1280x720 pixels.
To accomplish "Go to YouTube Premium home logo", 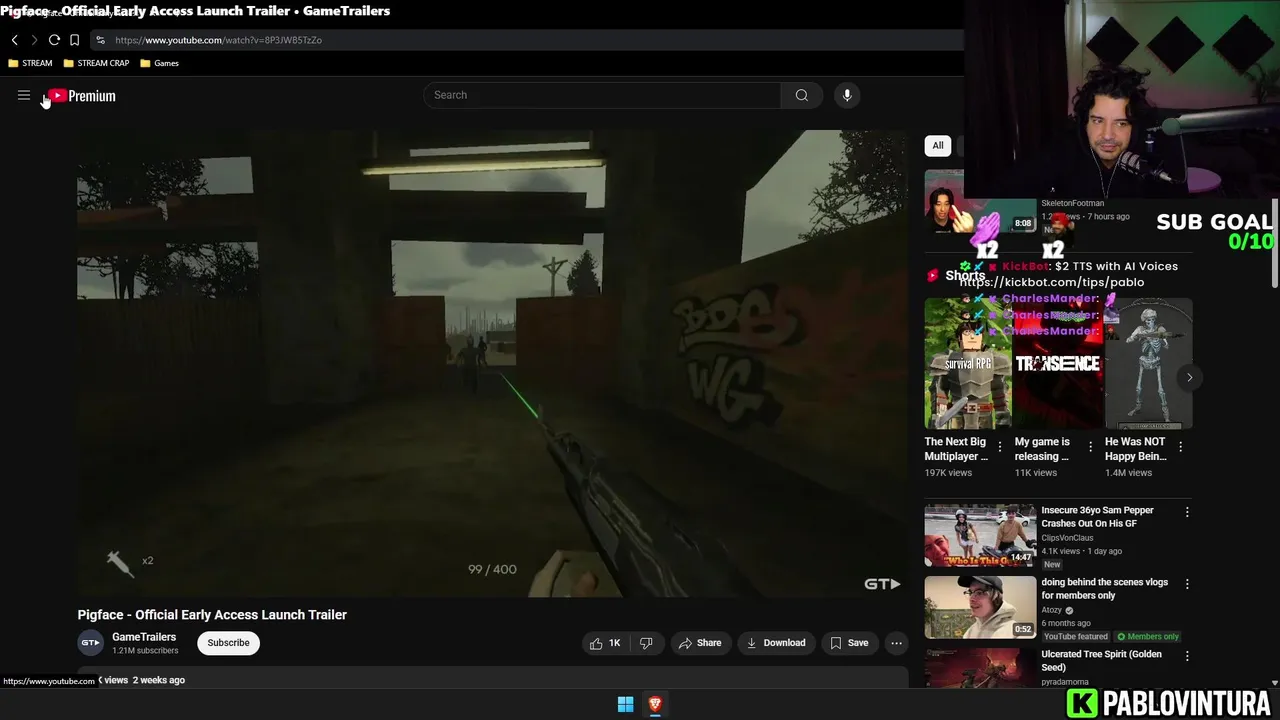I will pos(82,96).
